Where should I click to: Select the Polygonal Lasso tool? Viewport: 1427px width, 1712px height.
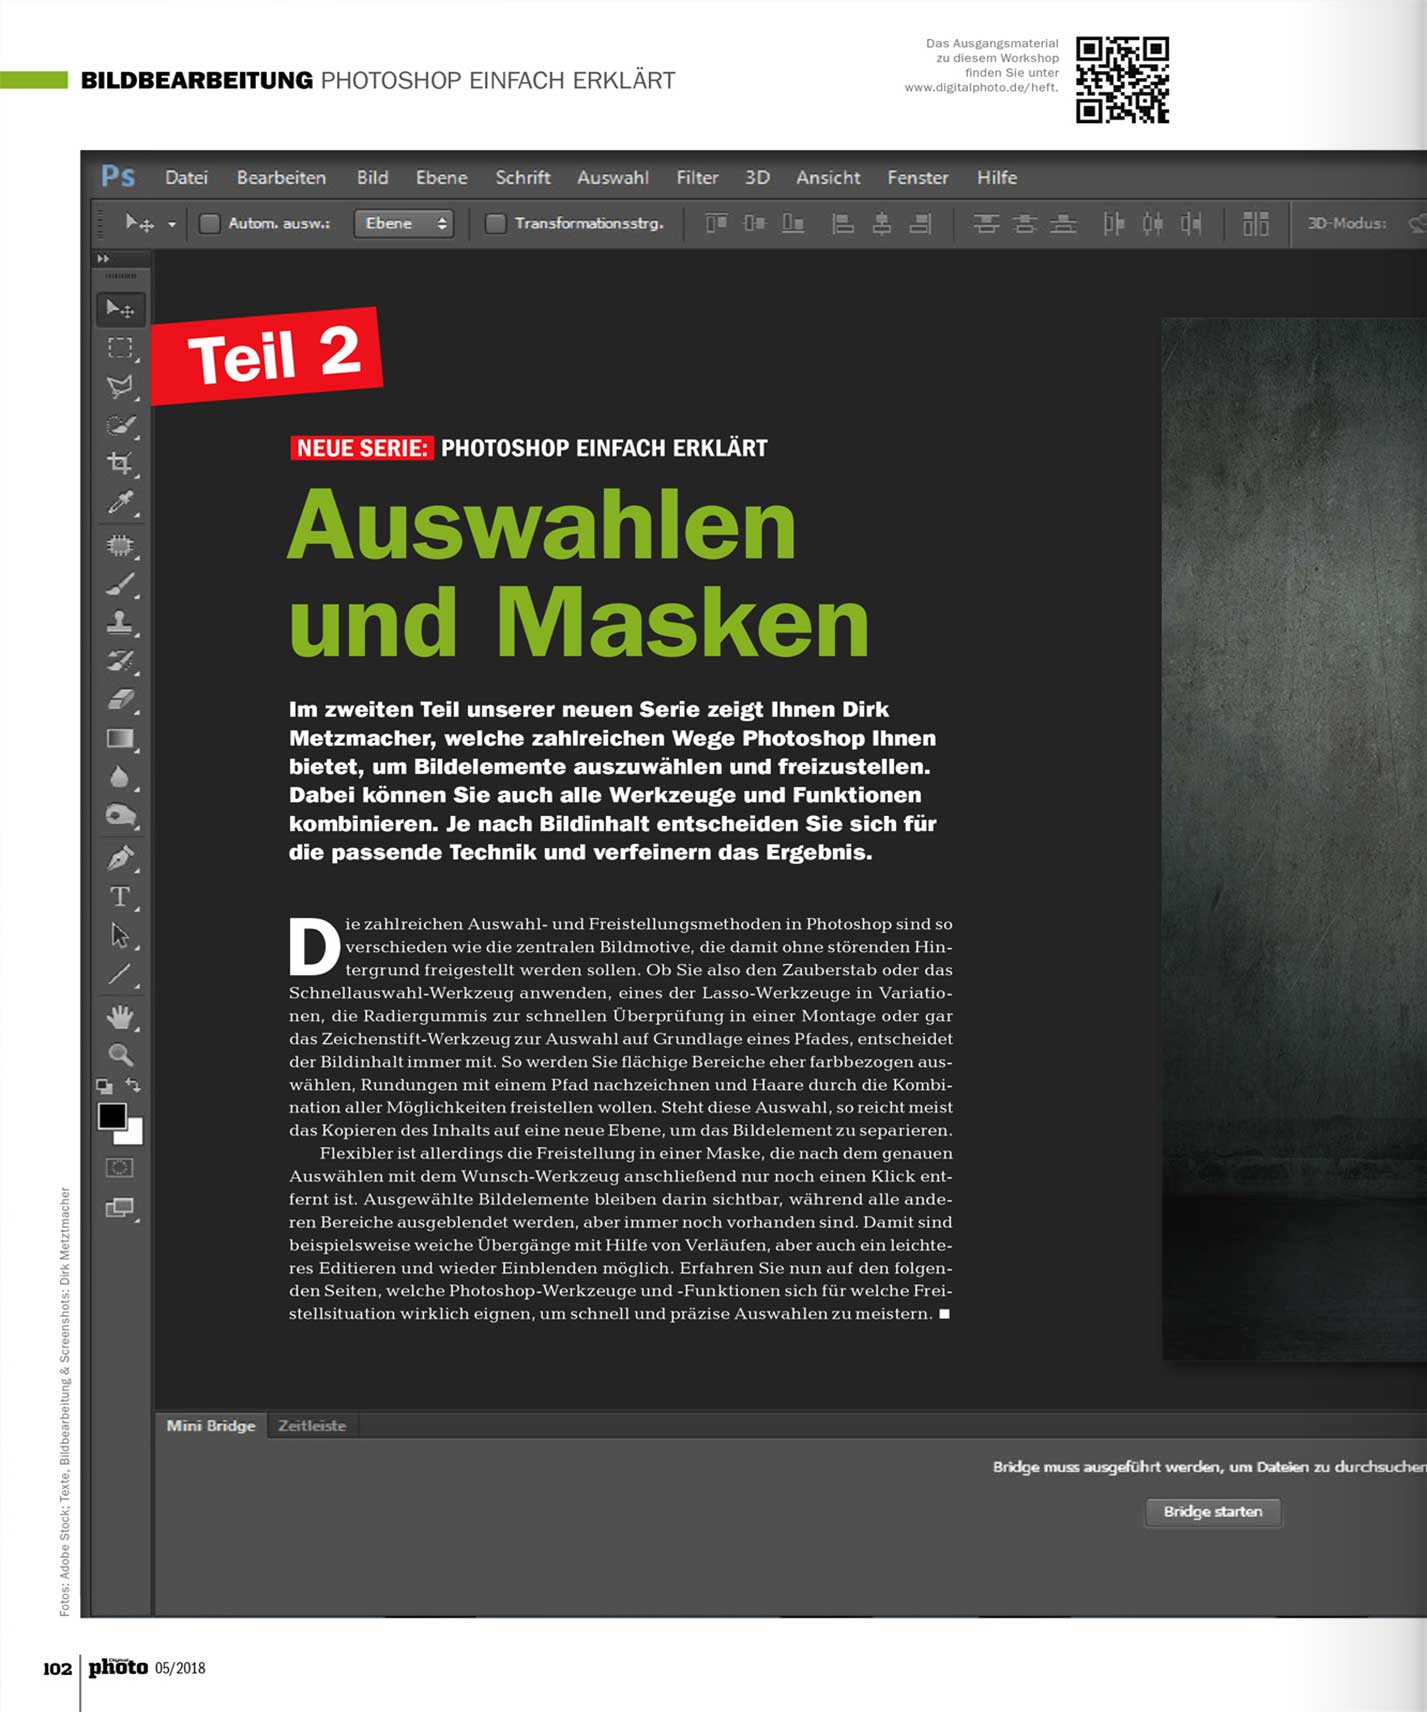120,387
